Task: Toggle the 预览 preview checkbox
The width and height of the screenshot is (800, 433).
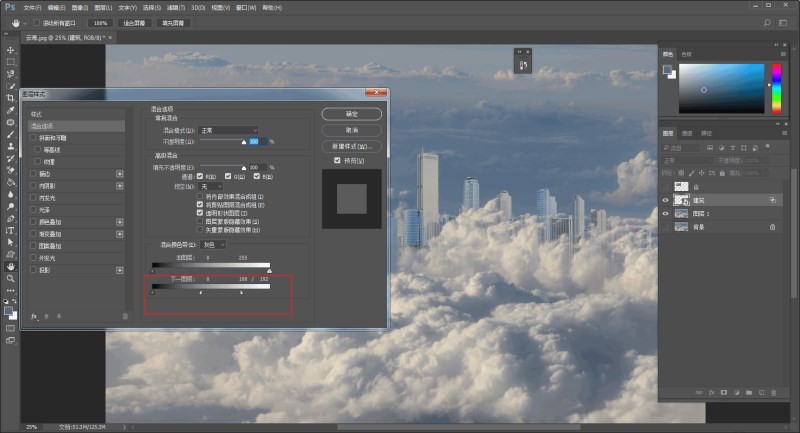Action: coord(337,160)
